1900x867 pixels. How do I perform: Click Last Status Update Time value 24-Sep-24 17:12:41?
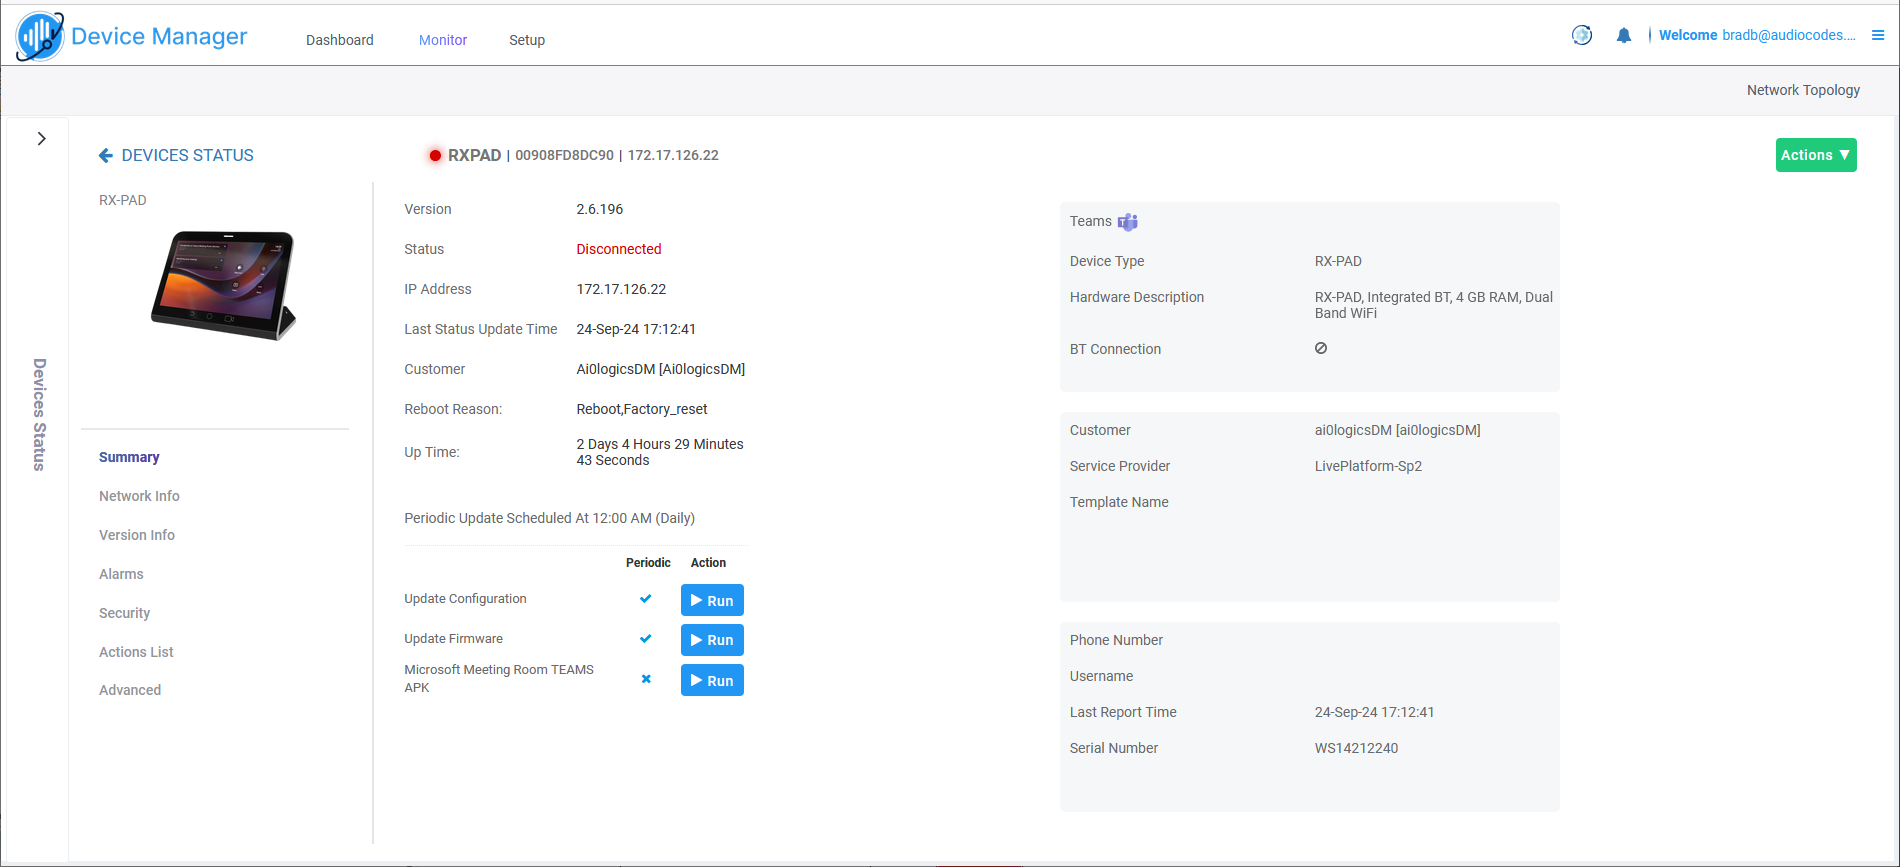[636, 329]
